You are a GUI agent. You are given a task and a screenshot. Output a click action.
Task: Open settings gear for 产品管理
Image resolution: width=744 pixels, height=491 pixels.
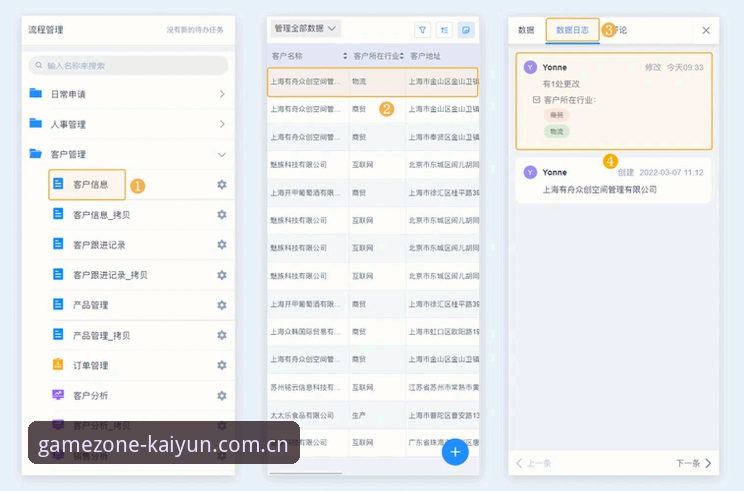click(222, 305)
